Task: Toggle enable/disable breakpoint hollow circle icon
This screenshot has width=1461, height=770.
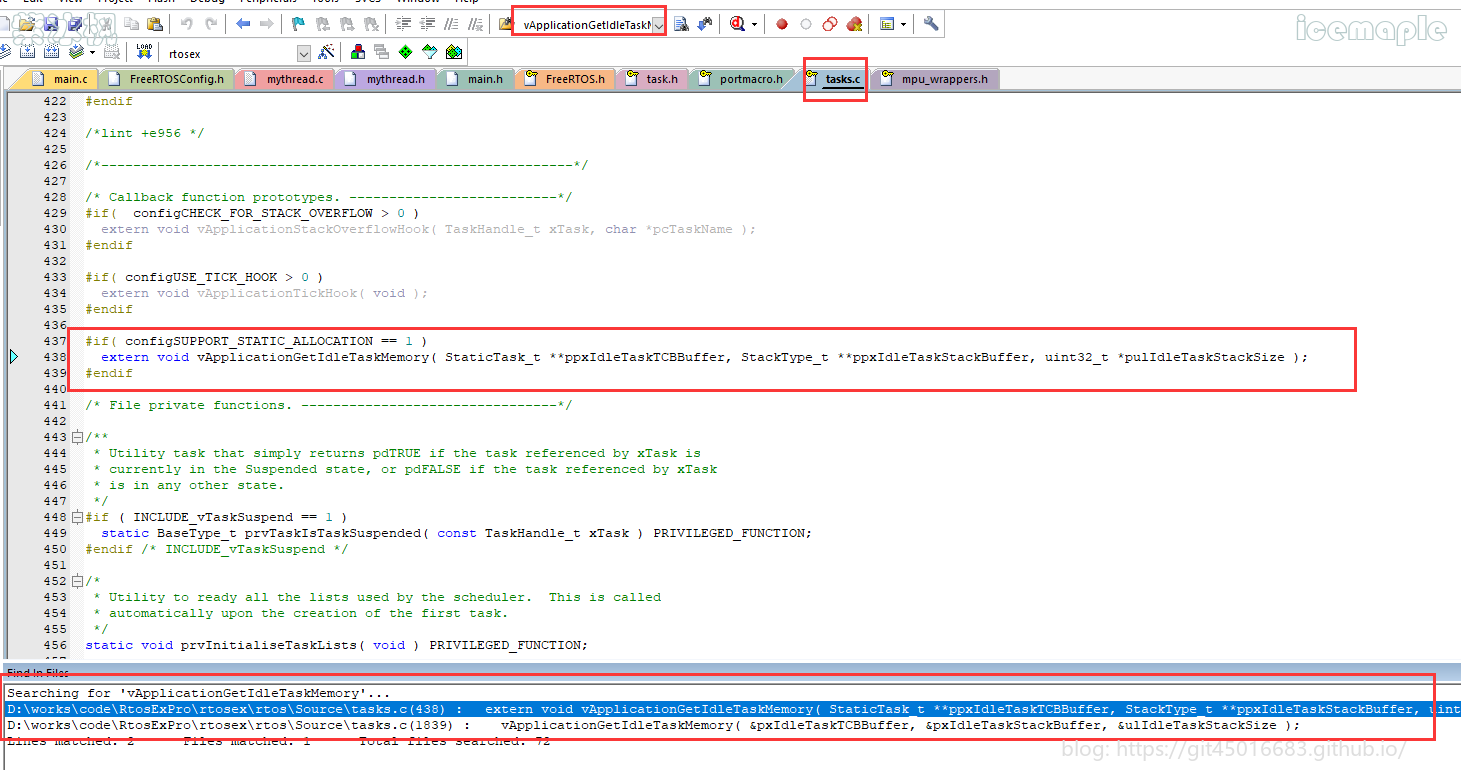Action: pyautogui.click(x=806, y=24)
